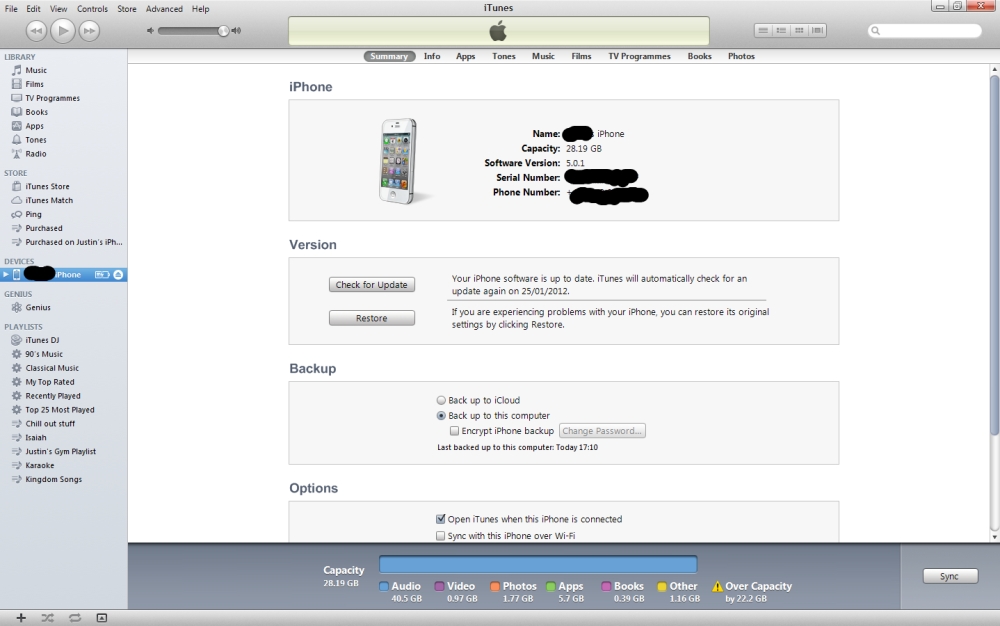The width and height of the screenshot is (1000, 626).
Task: Expand the iPhone device disclosure triangle
Action: click(x=6, y=275)
